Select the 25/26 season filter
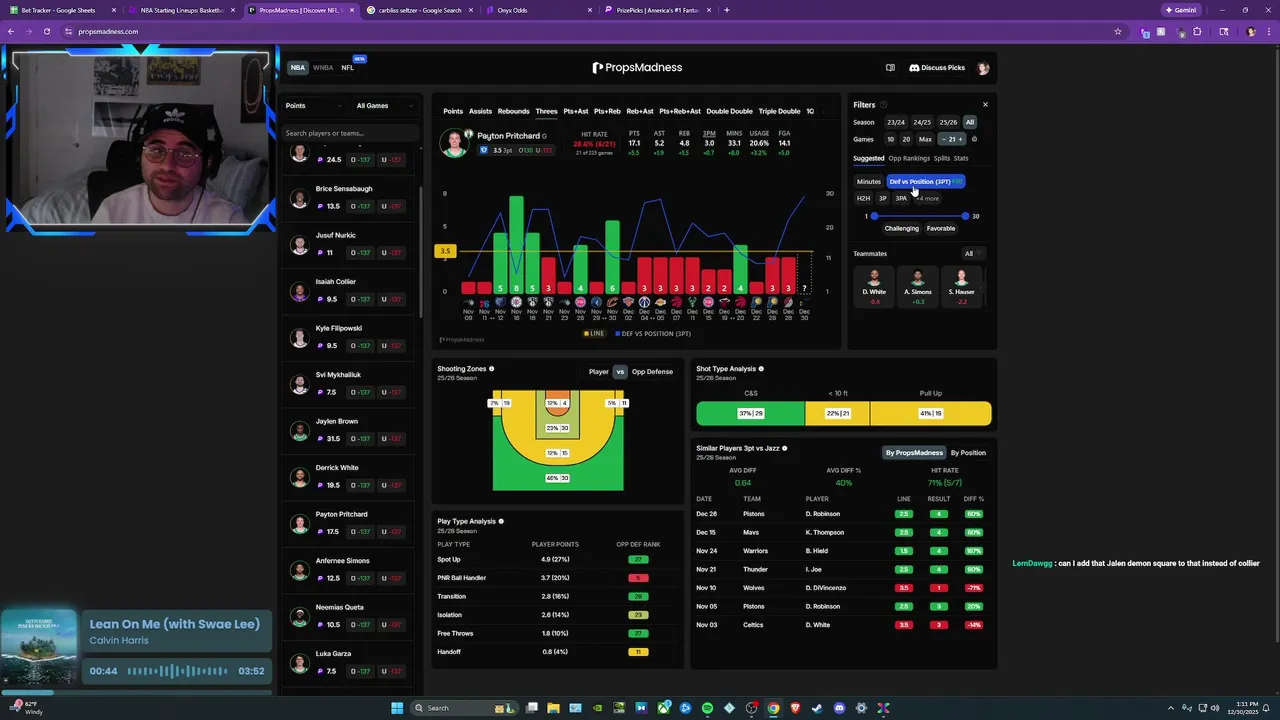The width and height of the screenshot is (1280, 720). click(x=948, y=122)
